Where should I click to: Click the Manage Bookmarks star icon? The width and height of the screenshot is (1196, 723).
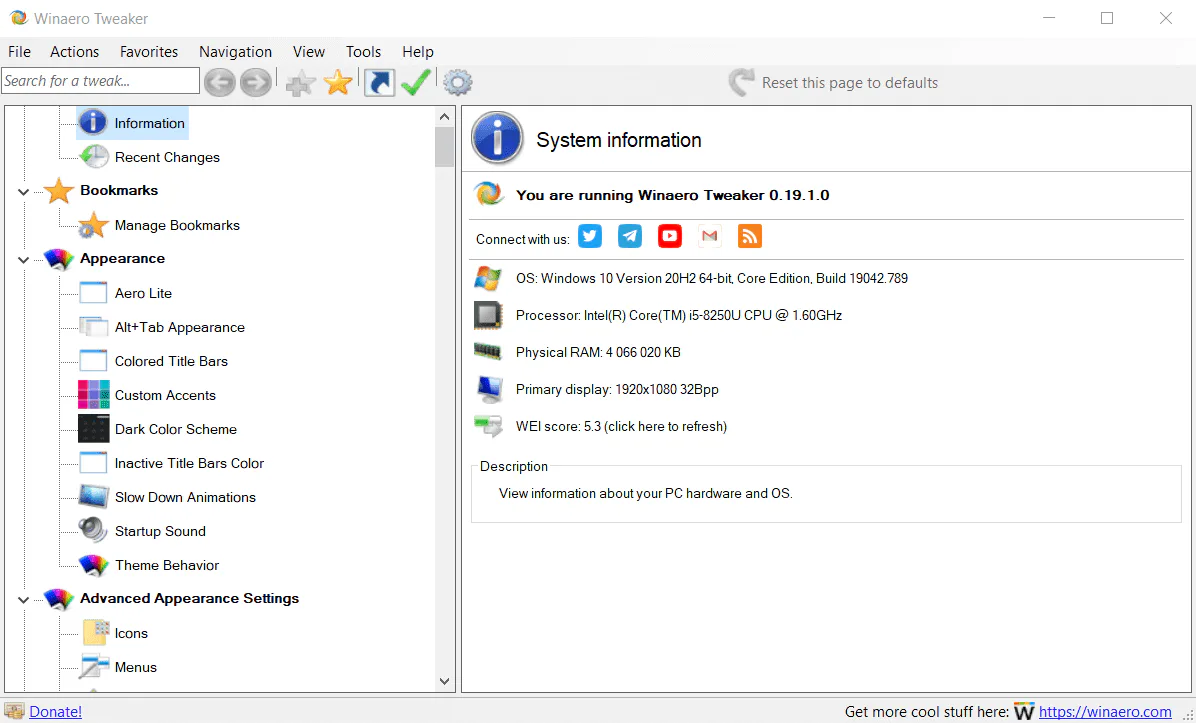pos(93,225)
